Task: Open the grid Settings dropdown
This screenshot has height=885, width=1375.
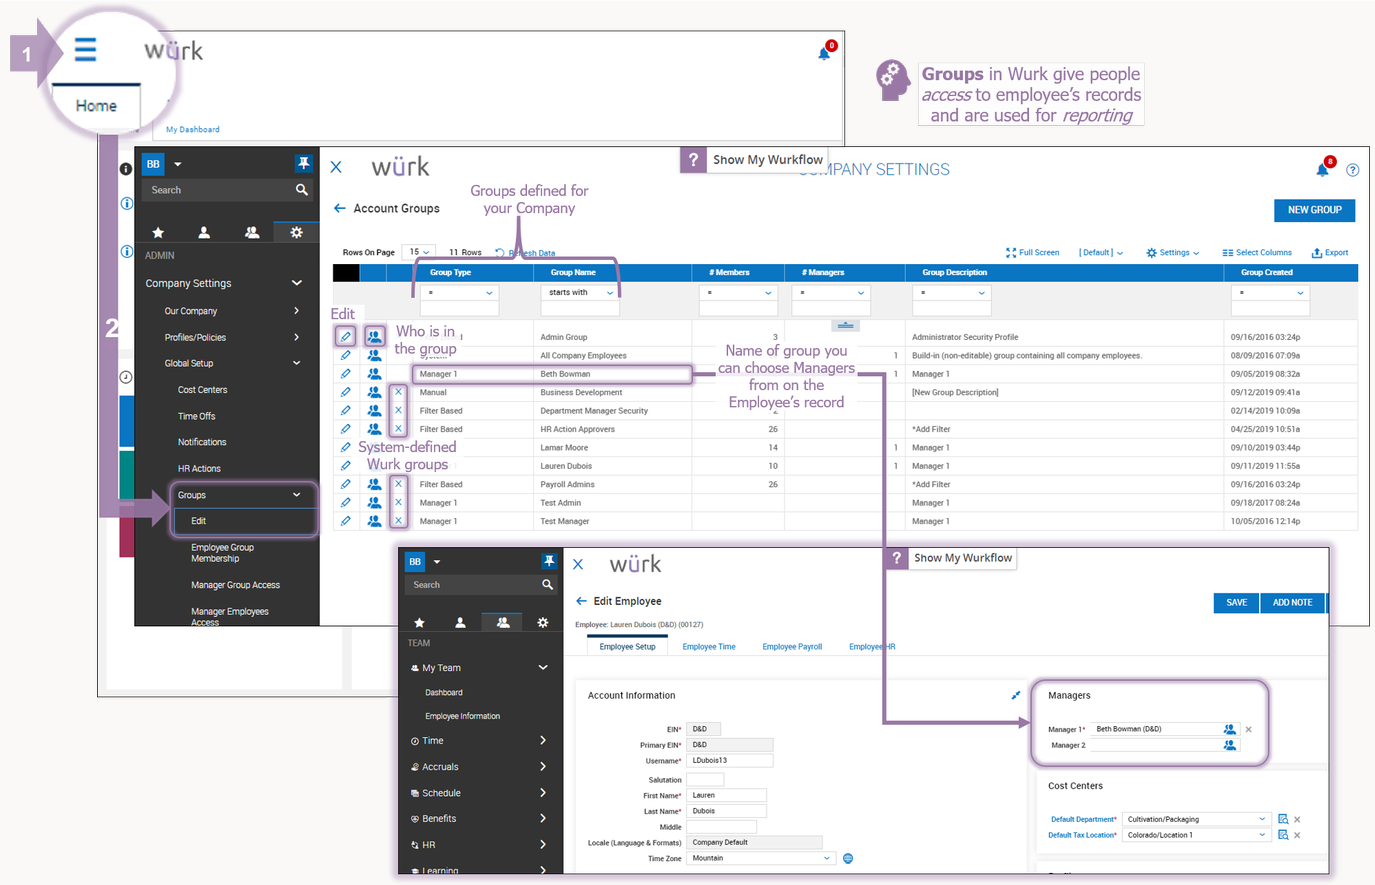Action: tap(1173, 253)
